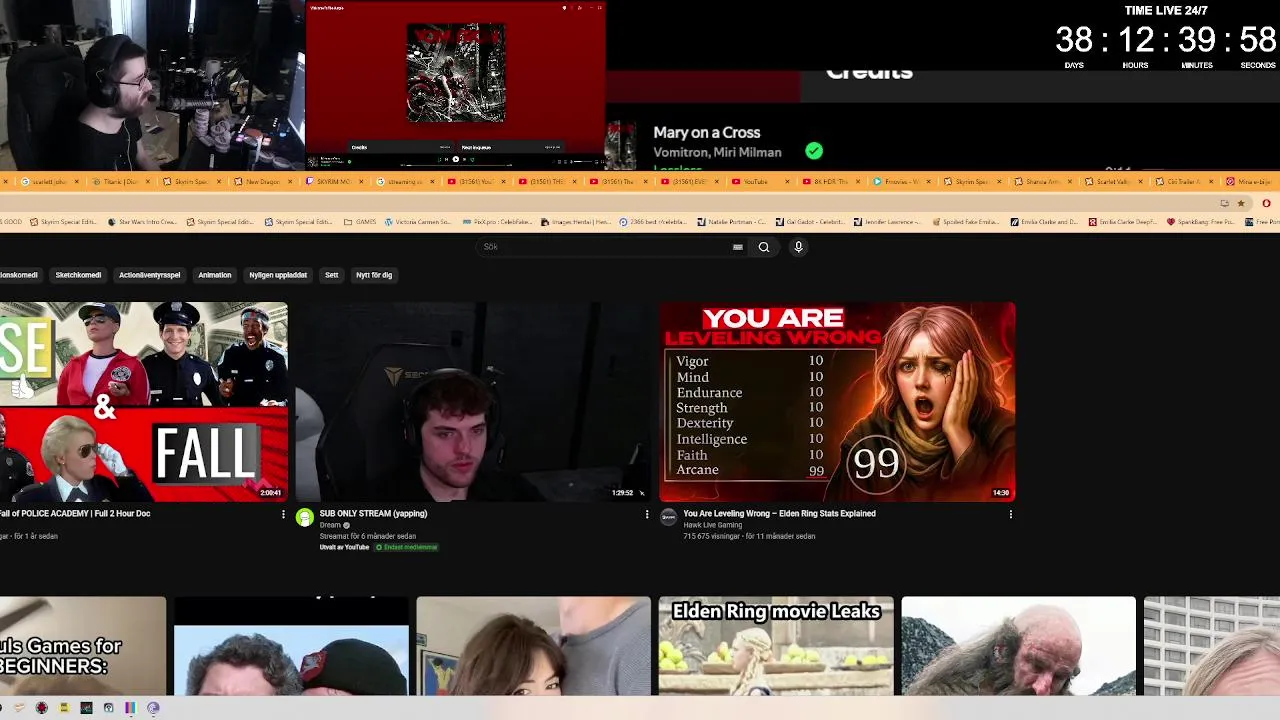Click the SUB ONLY STREAM (yapping) title
The height and width of the screenshot is (720, 1280).
point(373,514)
